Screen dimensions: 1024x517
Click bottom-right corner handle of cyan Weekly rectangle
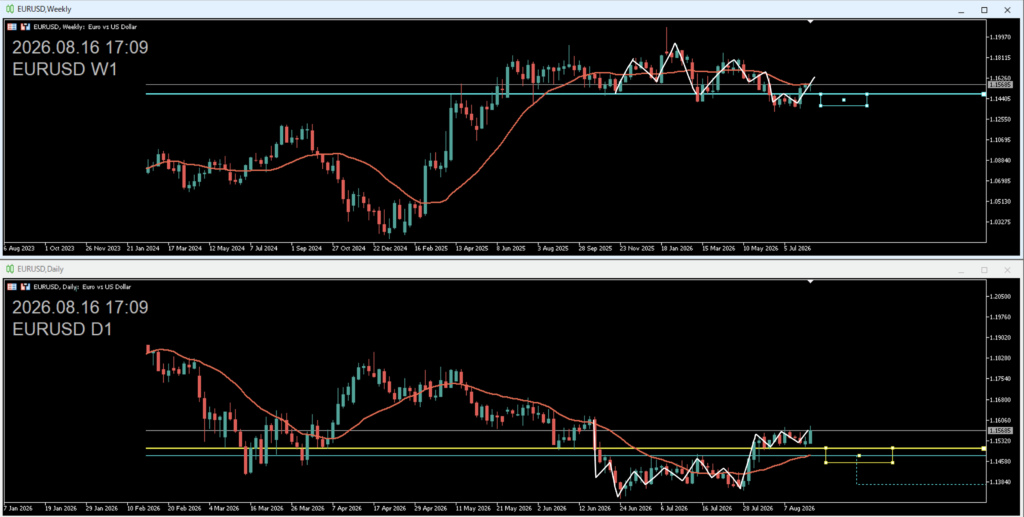tap(867, 106)
